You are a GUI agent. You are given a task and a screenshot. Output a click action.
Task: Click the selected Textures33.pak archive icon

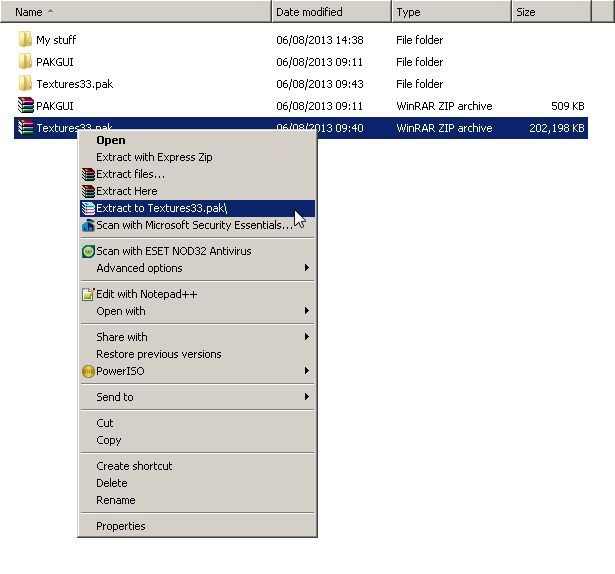coord(26,128)
